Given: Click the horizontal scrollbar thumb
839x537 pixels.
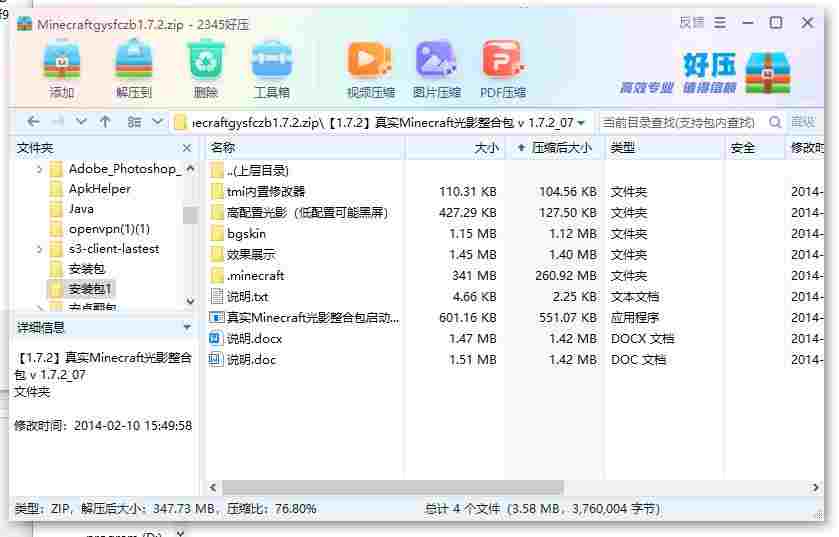Looking at the screenshot, I should (x=393, y=487).
